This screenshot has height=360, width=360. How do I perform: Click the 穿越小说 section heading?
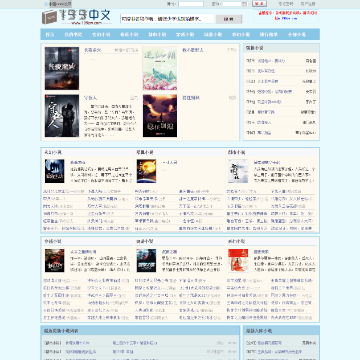53,241
